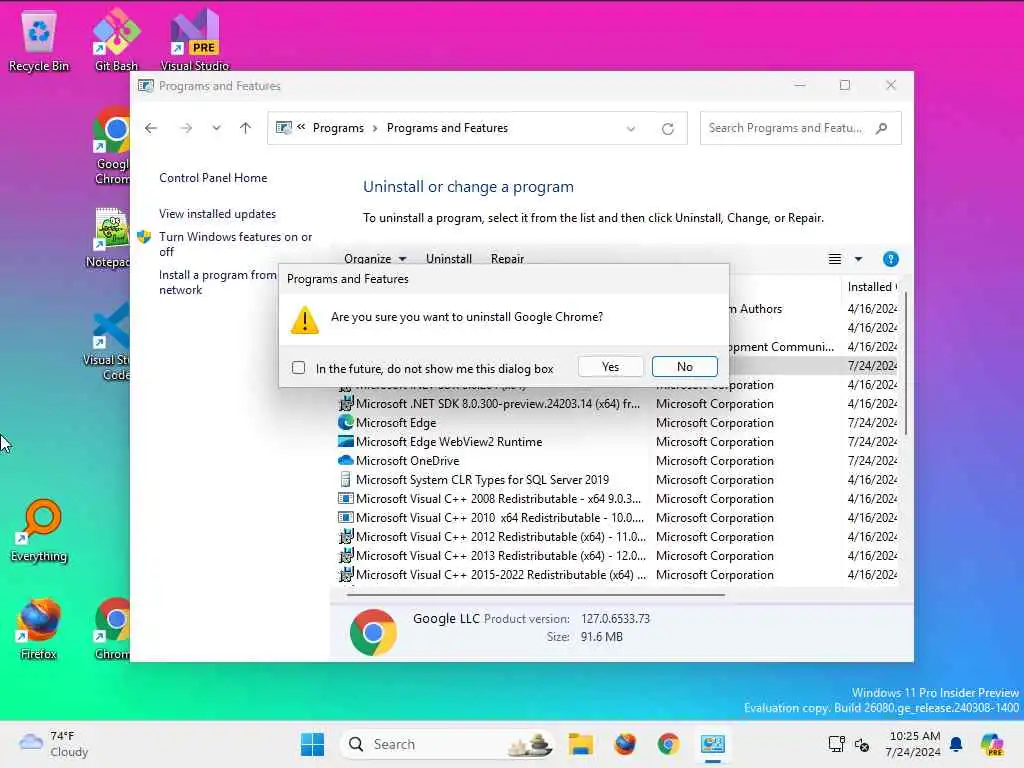
Task: Click the OneDrive cloud icon in list
Action: pyautogui.click(x=345, y=460)
